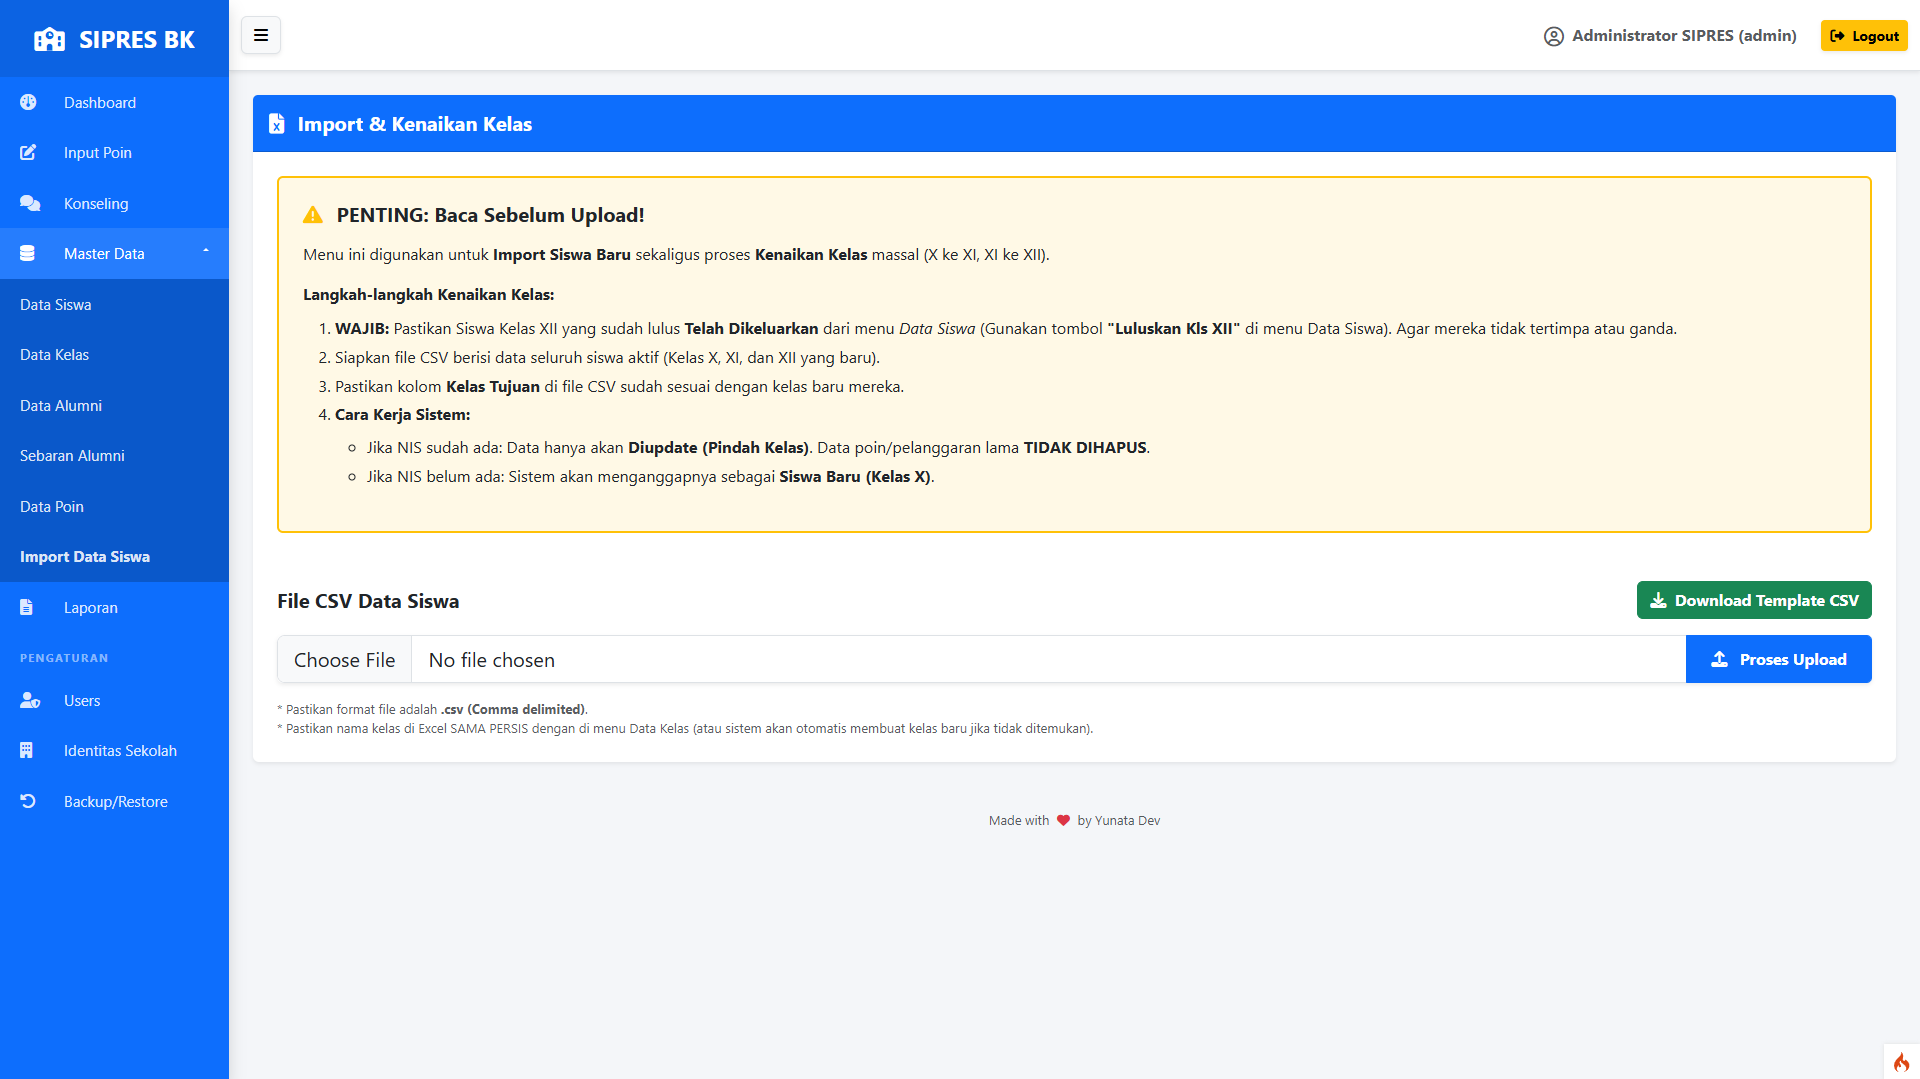Image resolution: width=1920 pixels, height=1079 pixels.
Task: Go to Data Siswa submenu
Action: click(56, 305)
